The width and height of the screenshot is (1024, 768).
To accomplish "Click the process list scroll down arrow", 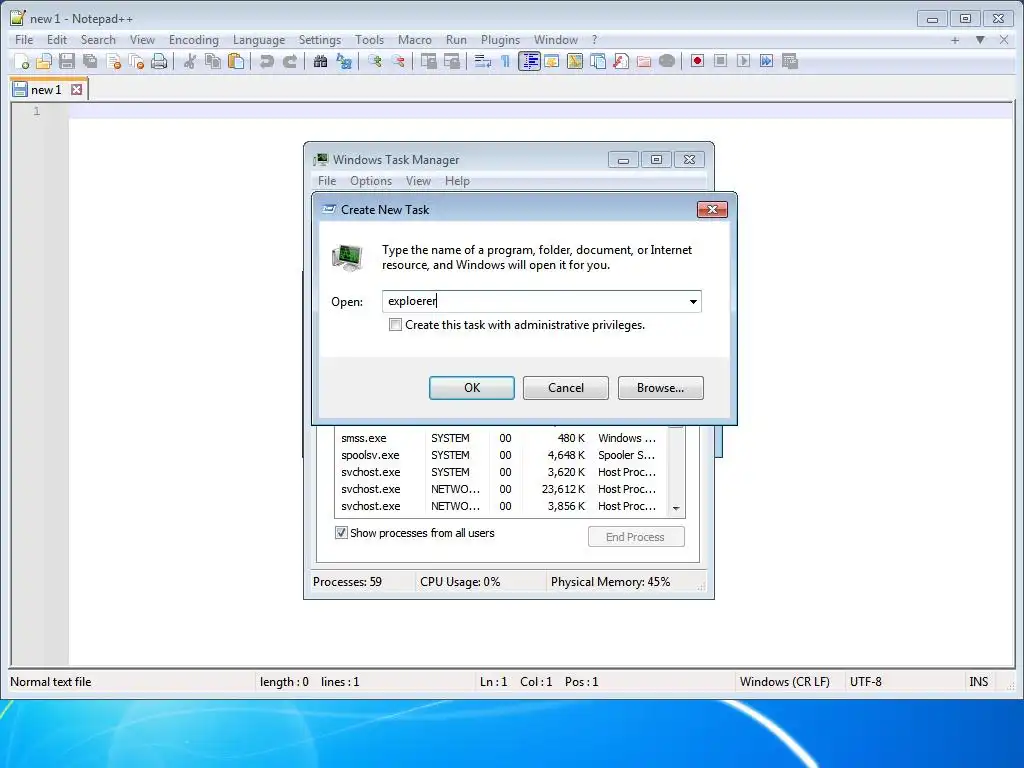I will pyautogui.click(x=676, y=508).
